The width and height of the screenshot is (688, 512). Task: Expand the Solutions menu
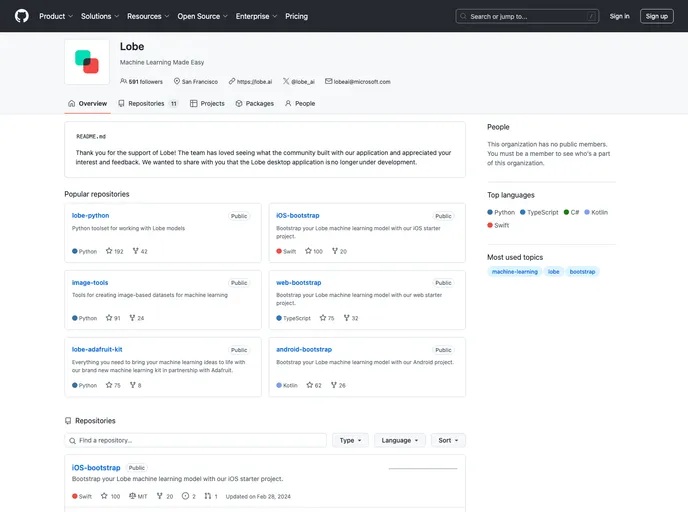pyautogui.click(x=100, y=16)
